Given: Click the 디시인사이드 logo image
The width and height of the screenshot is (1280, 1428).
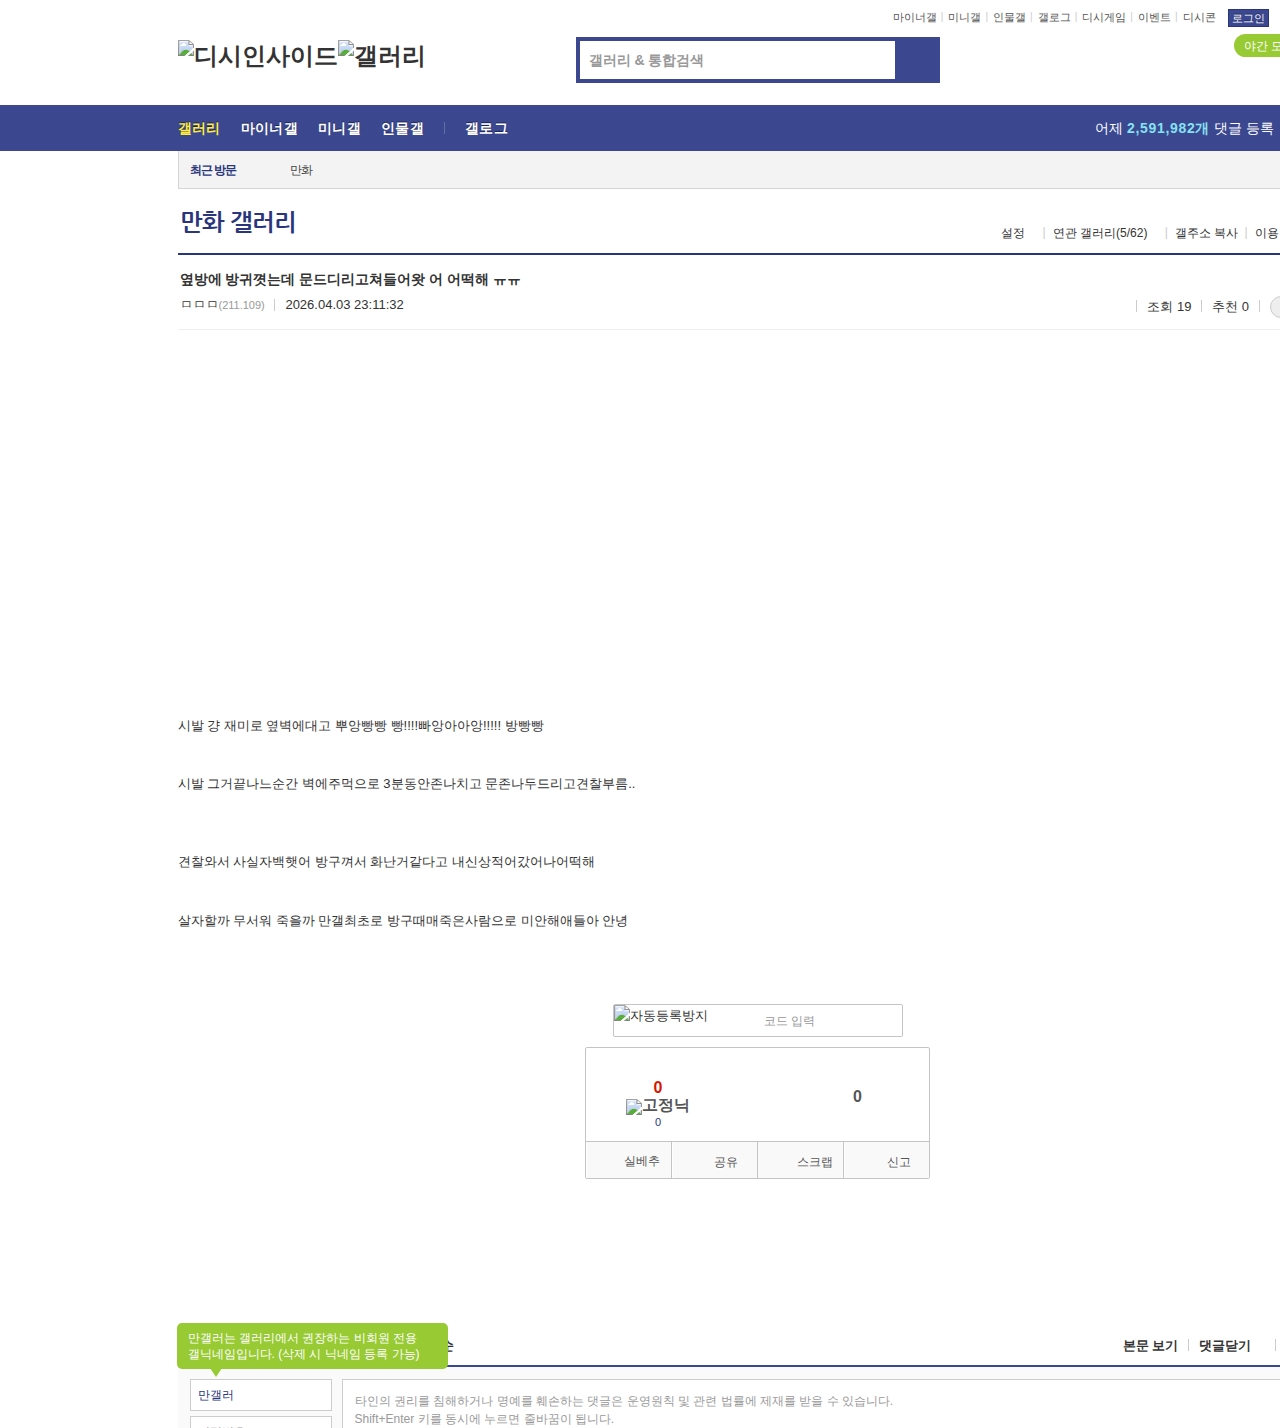Looking at the screenshot, I should [x=258, y=55].
